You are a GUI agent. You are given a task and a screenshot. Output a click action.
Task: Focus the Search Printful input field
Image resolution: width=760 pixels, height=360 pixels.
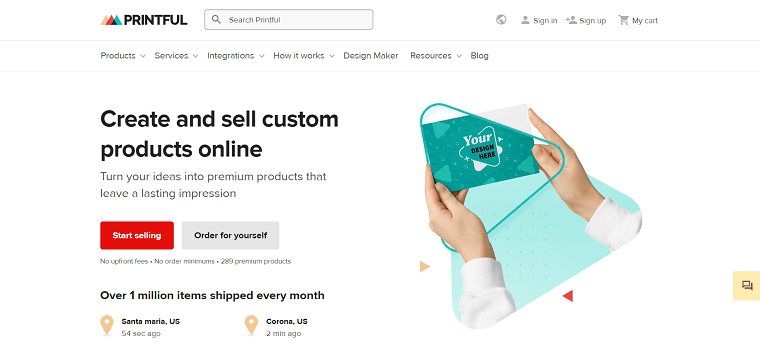[x=289, y=19]
